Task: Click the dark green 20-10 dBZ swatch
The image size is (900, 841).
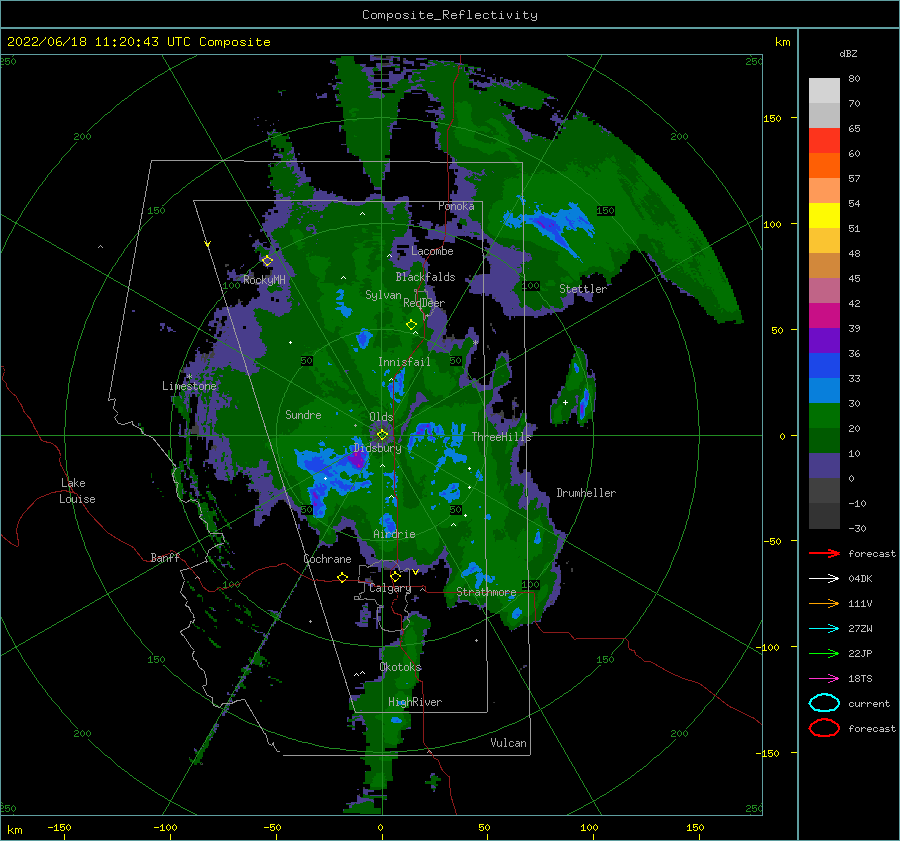Action: coord(824,441)
